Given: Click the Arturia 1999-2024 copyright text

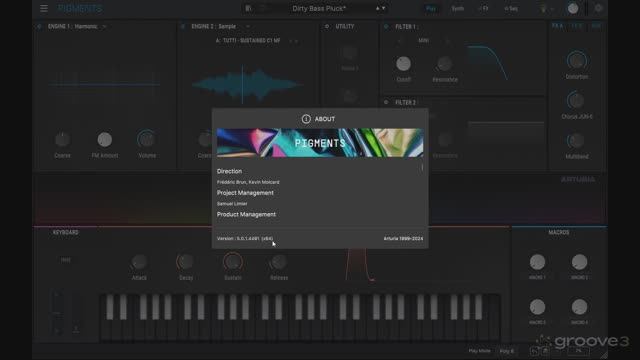Looking at the screenshot, I should pos(403,238).
